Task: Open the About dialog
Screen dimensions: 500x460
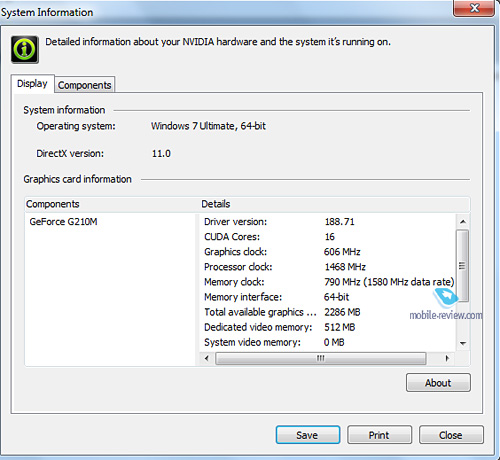Action: point(438,383)
